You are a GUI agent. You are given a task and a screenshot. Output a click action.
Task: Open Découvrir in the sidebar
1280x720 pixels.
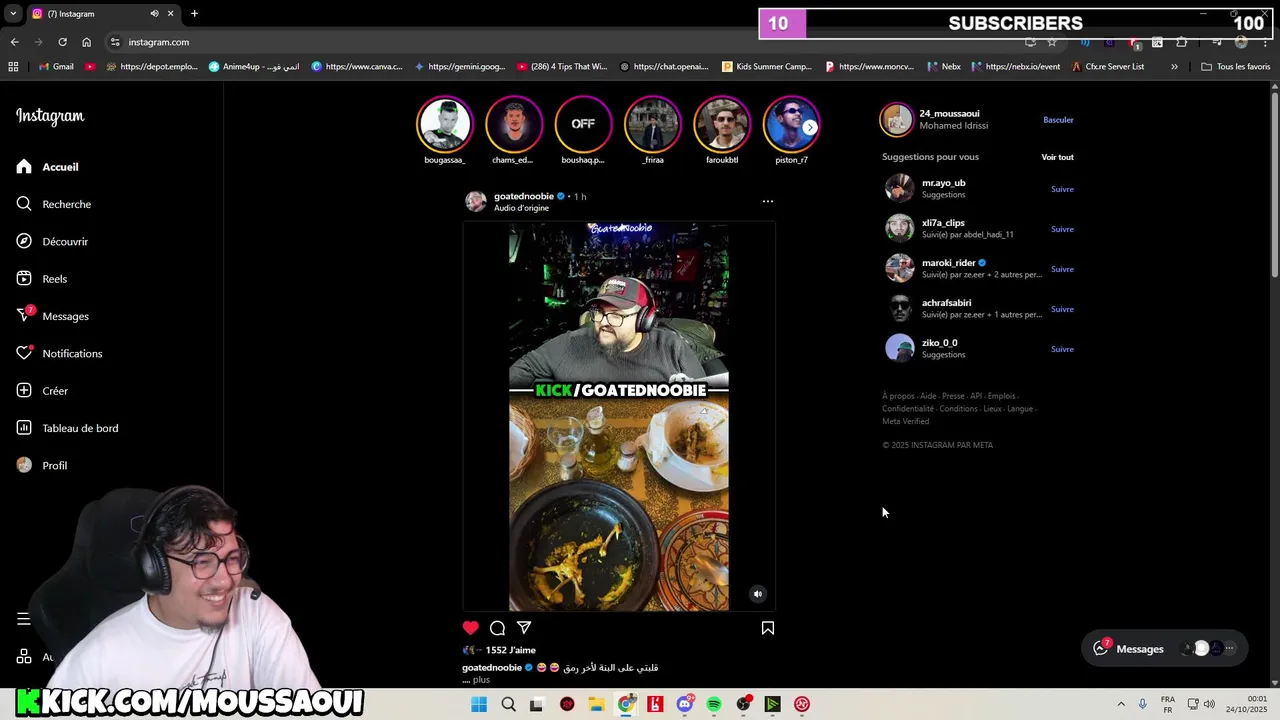click(x=52, y=241)
